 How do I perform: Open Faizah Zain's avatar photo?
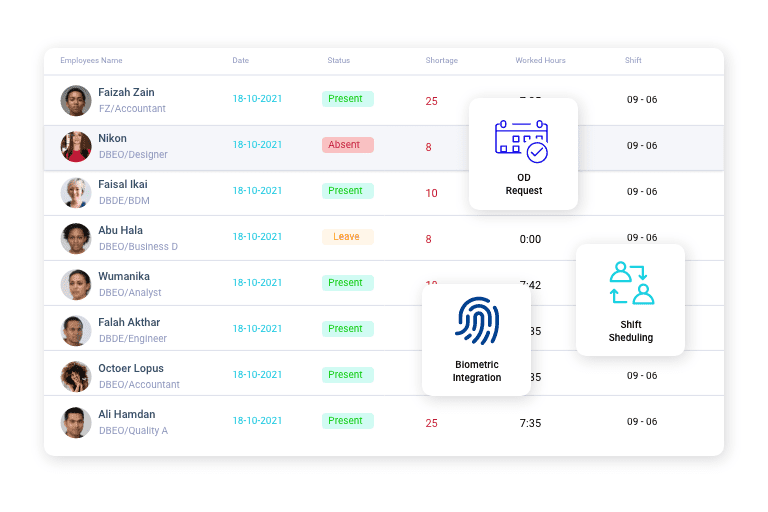point(76,100)
